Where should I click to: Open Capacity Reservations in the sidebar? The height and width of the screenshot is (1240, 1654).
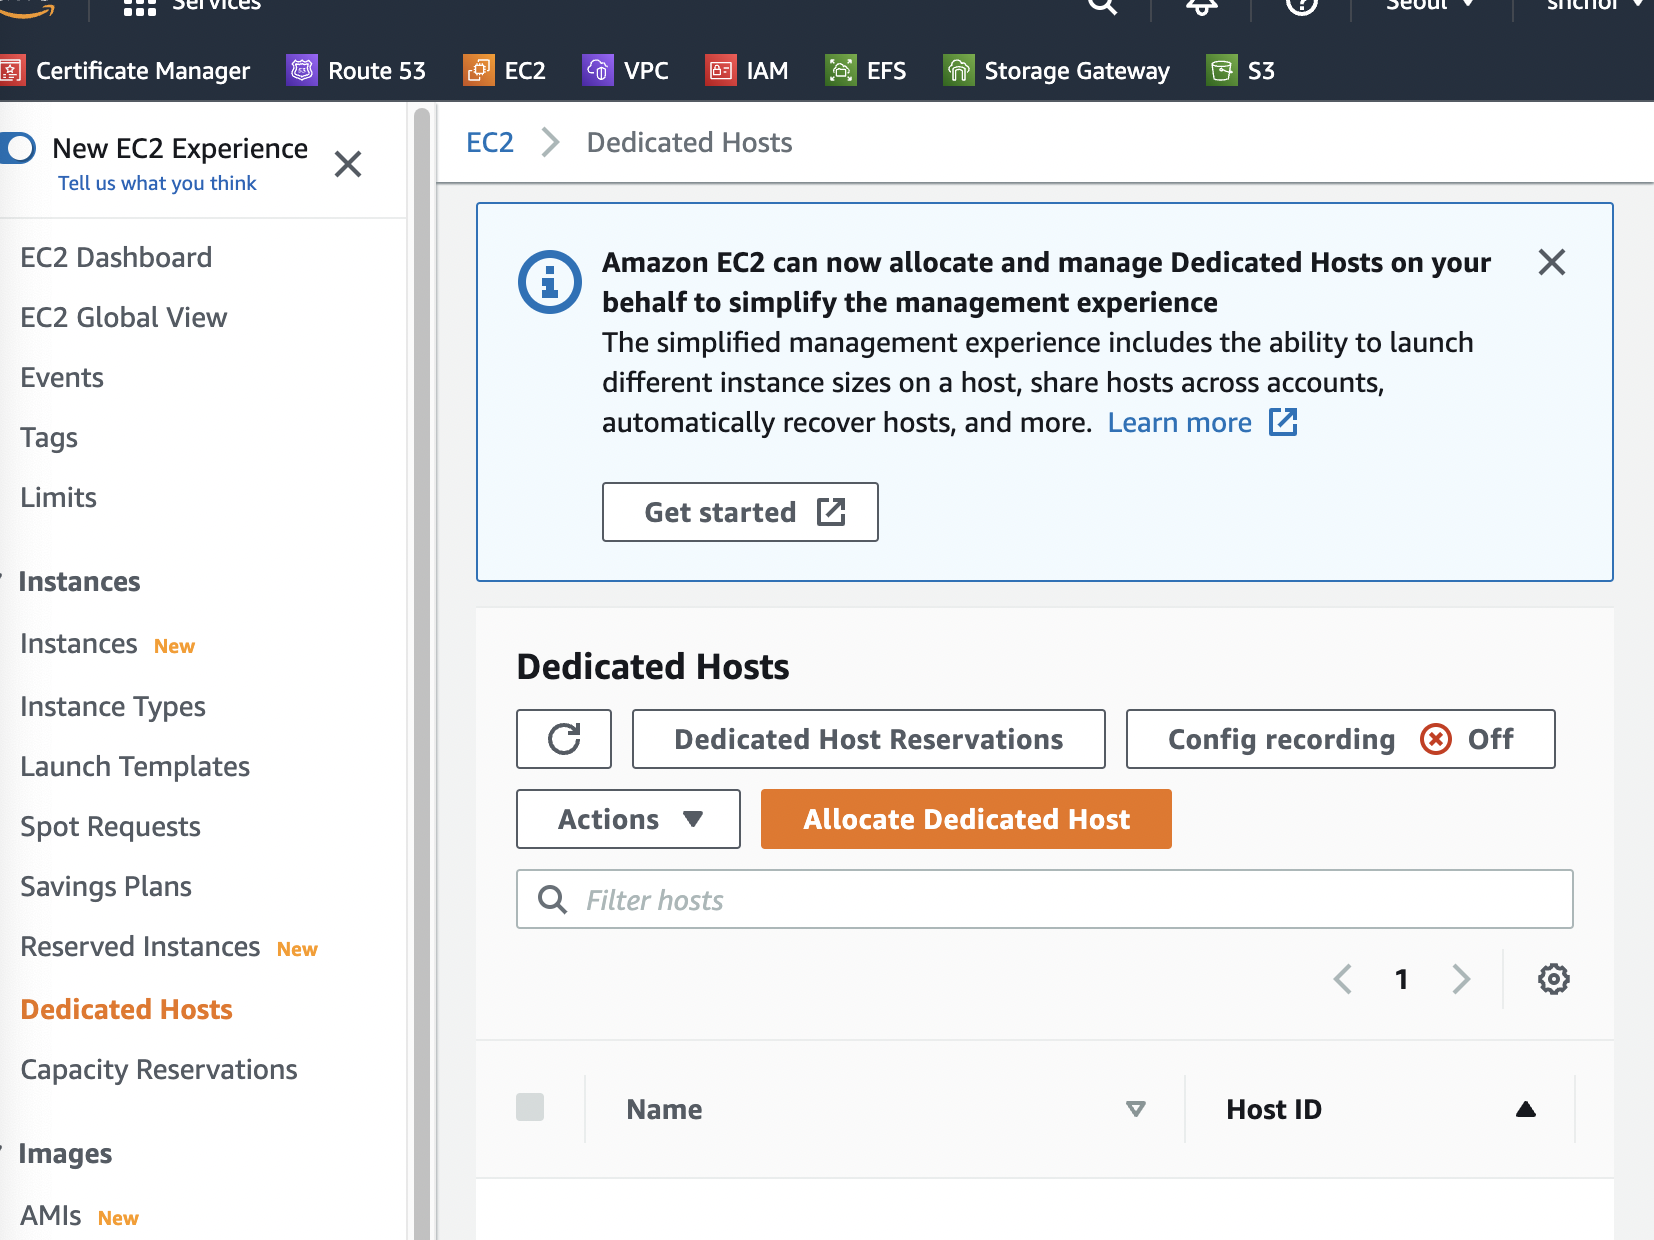click(159, 1070)
